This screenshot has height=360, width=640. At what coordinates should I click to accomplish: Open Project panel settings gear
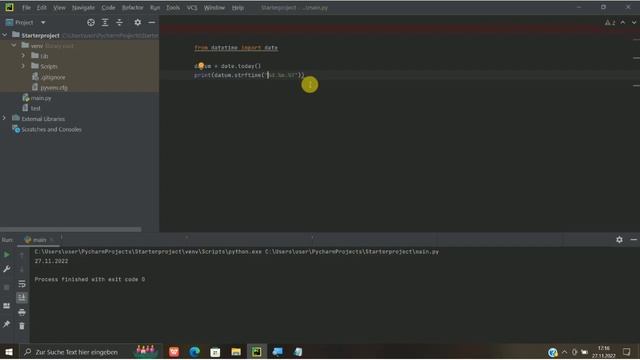pyautogui.click(x=138, y=22)
